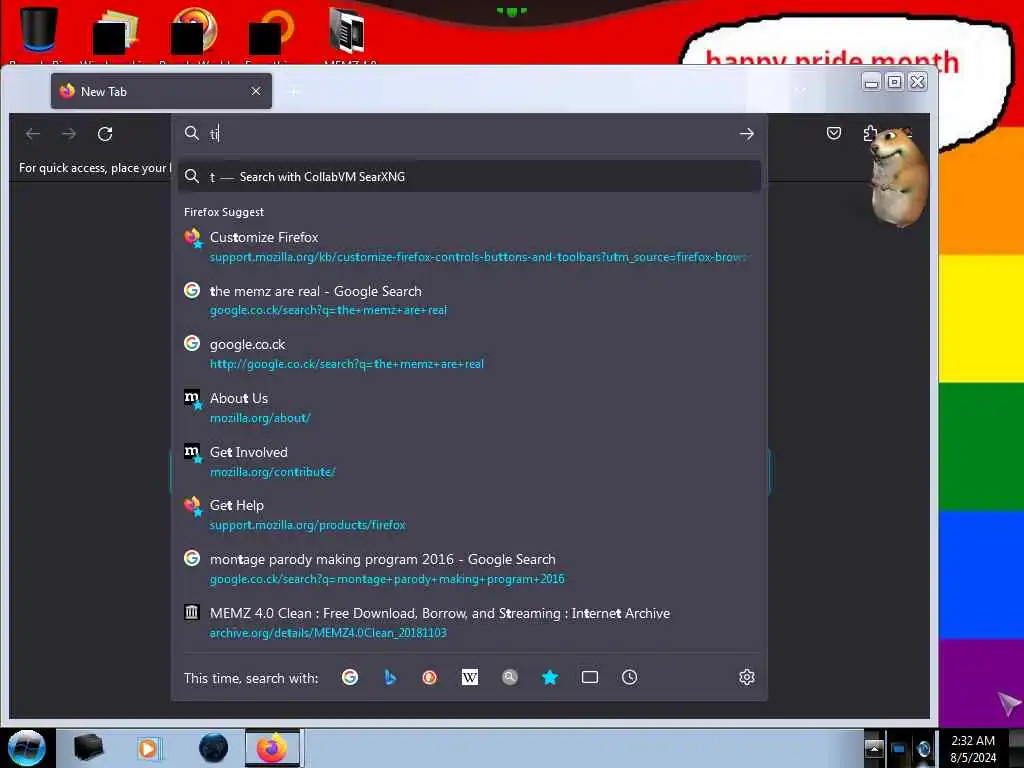This screenshot has height=768, width=1024.
Task: Reload the current page
Action: tap(105, 134)
